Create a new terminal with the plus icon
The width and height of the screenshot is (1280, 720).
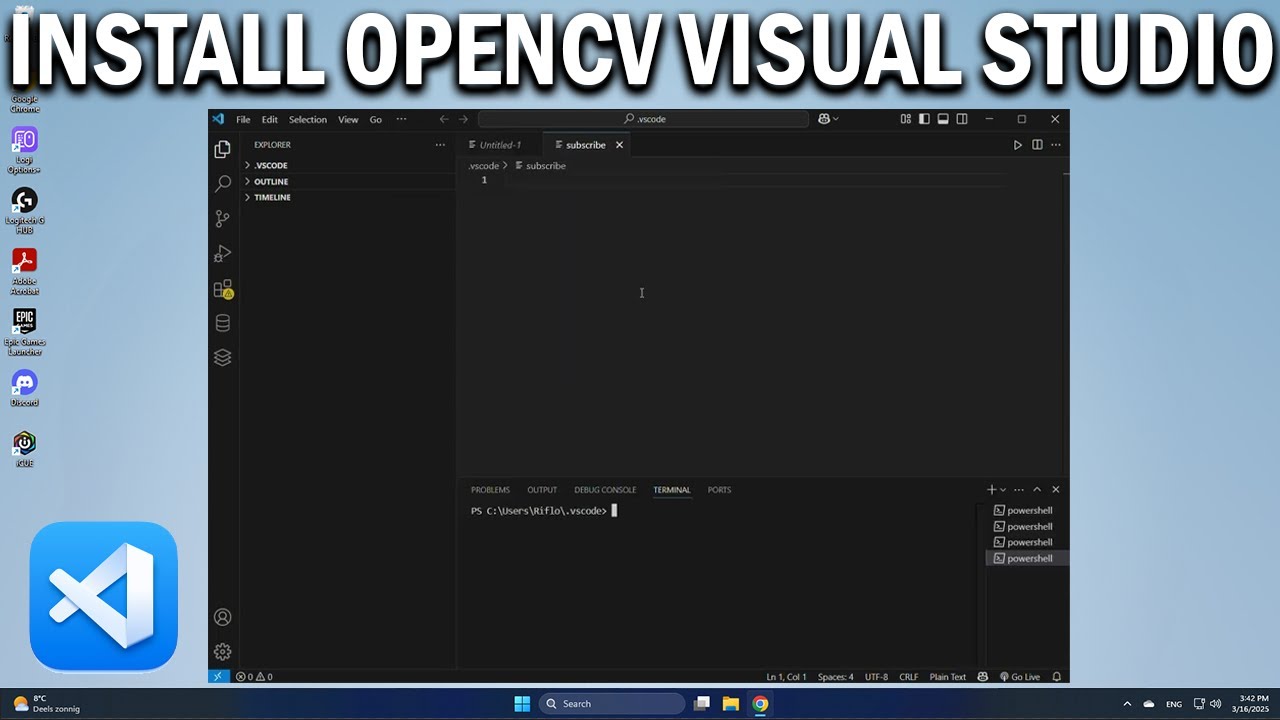992,490
